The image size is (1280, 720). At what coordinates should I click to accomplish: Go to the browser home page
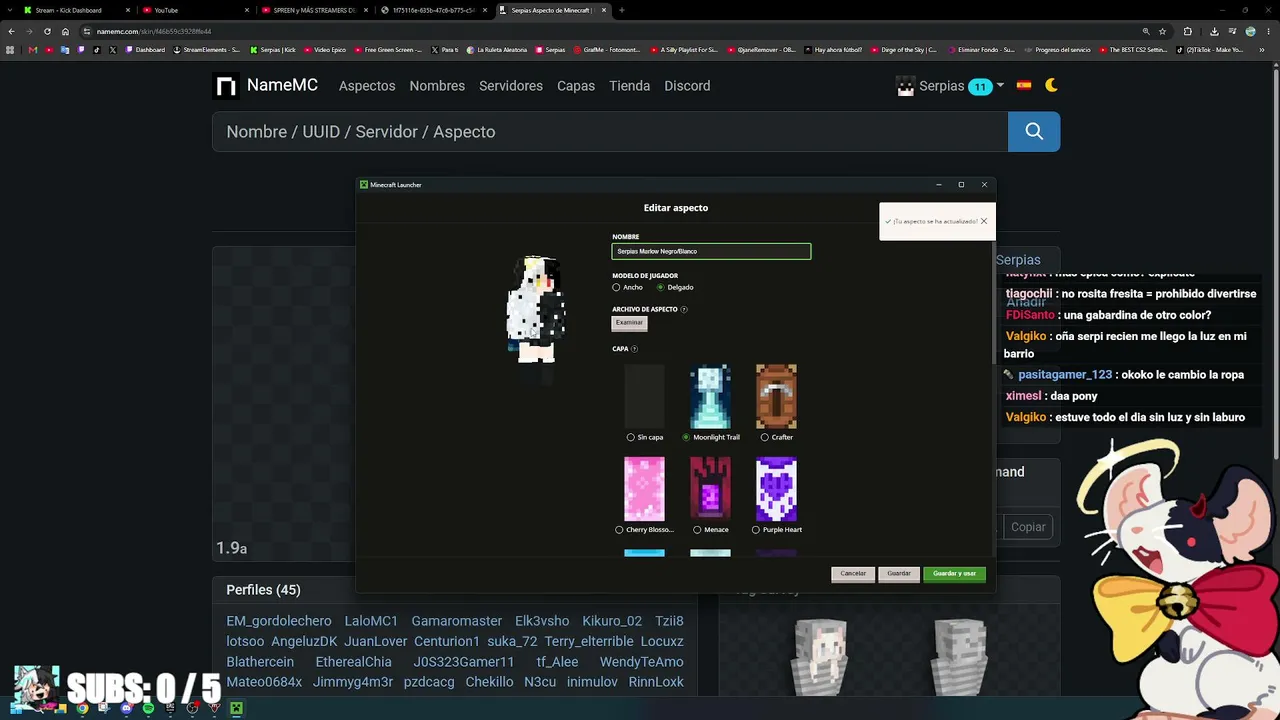pos(65,31)
